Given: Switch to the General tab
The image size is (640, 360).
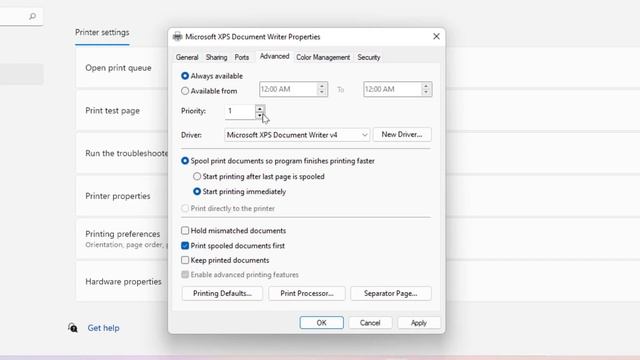Looking at the screenshot, I should (x=187, y=57).
